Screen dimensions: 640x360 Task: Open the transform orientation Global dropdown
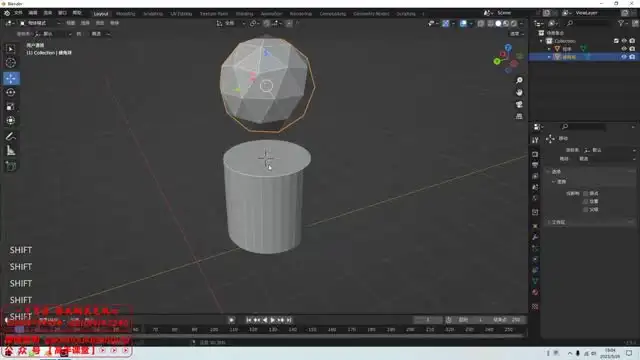(x=230, y=23)
